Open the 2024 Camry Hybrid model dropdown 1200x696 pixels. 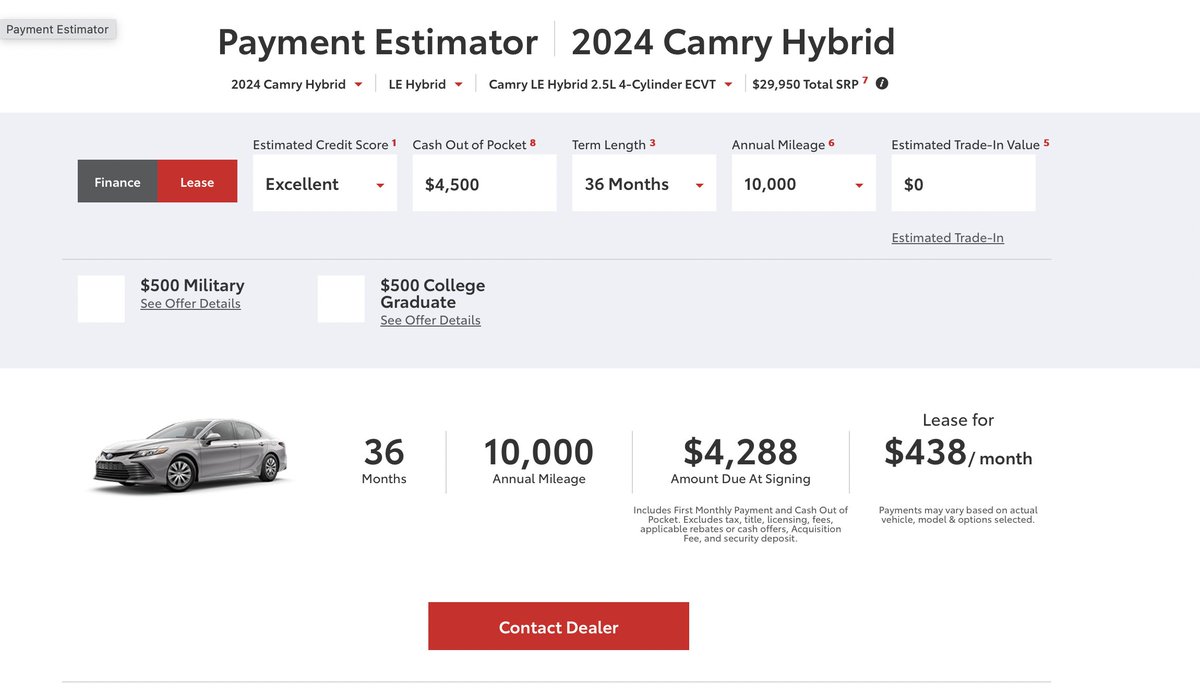point(297,84)
